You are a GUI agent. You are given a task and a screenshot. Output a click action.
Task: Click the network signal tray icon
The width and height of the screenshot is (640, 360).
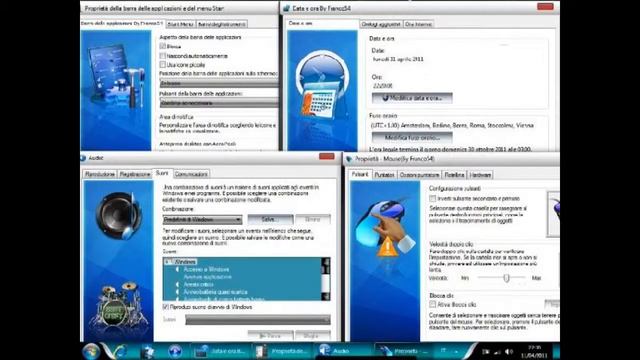[x=497, y=351]
